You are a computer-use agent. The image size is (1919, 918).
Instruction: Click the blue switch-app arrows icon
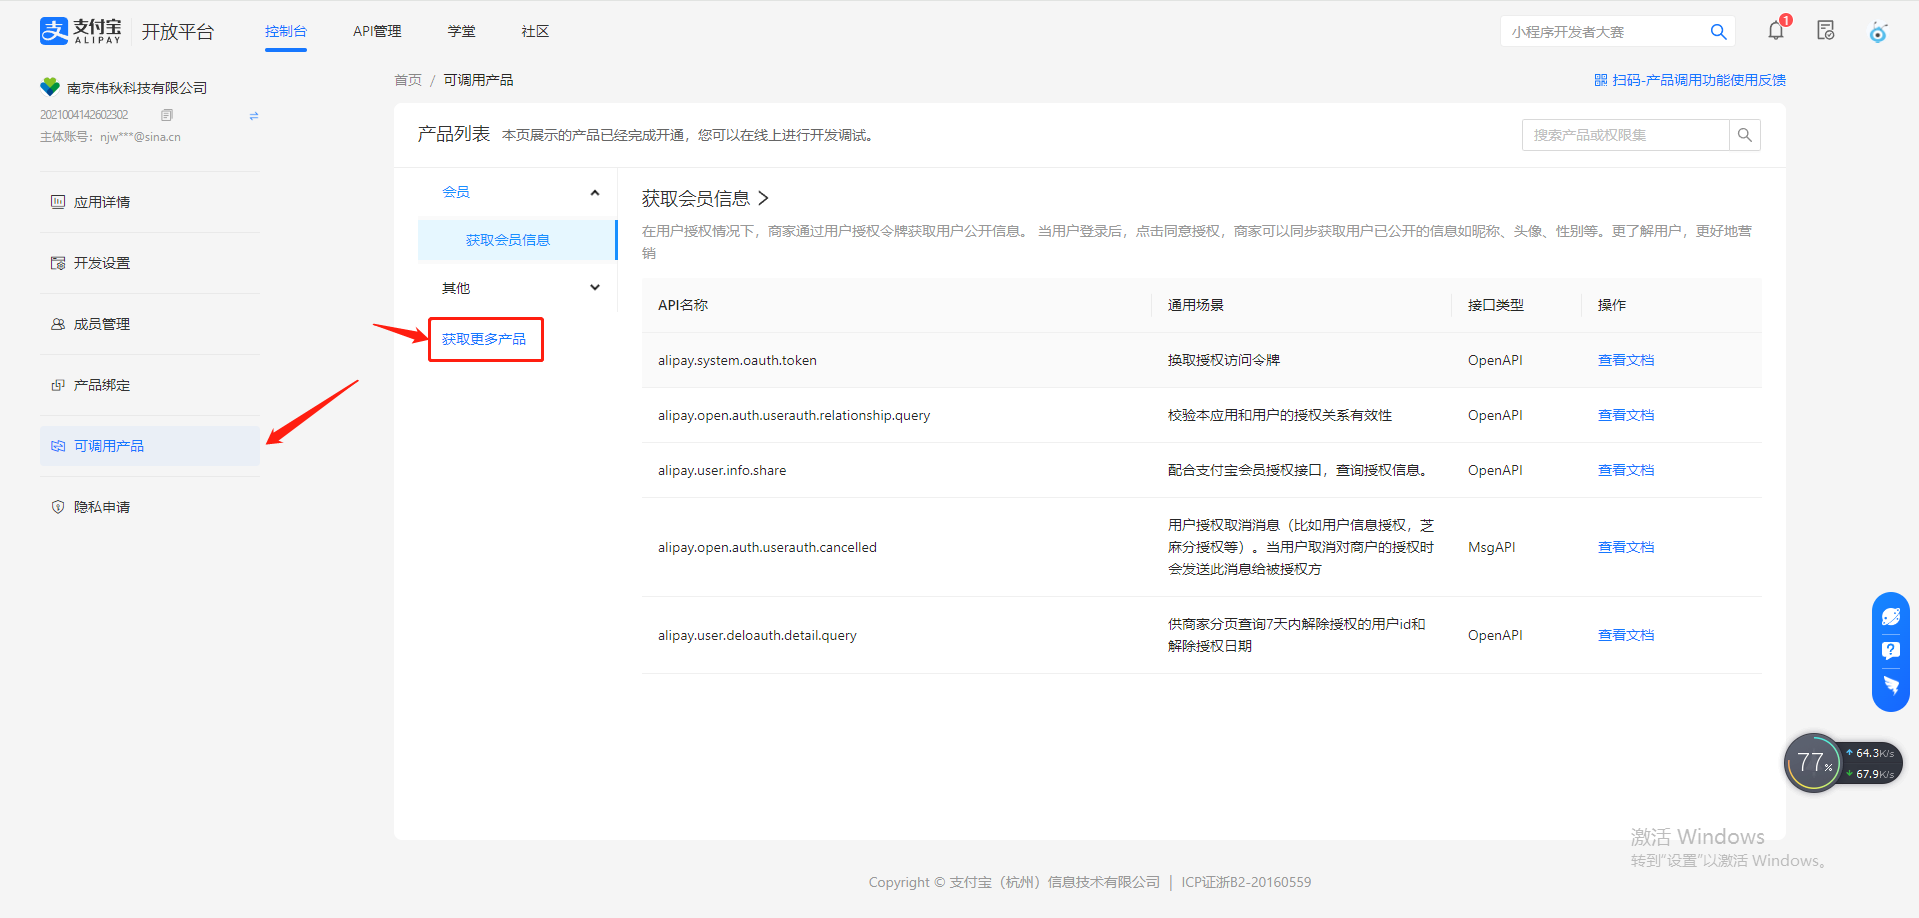pos(254,116)
